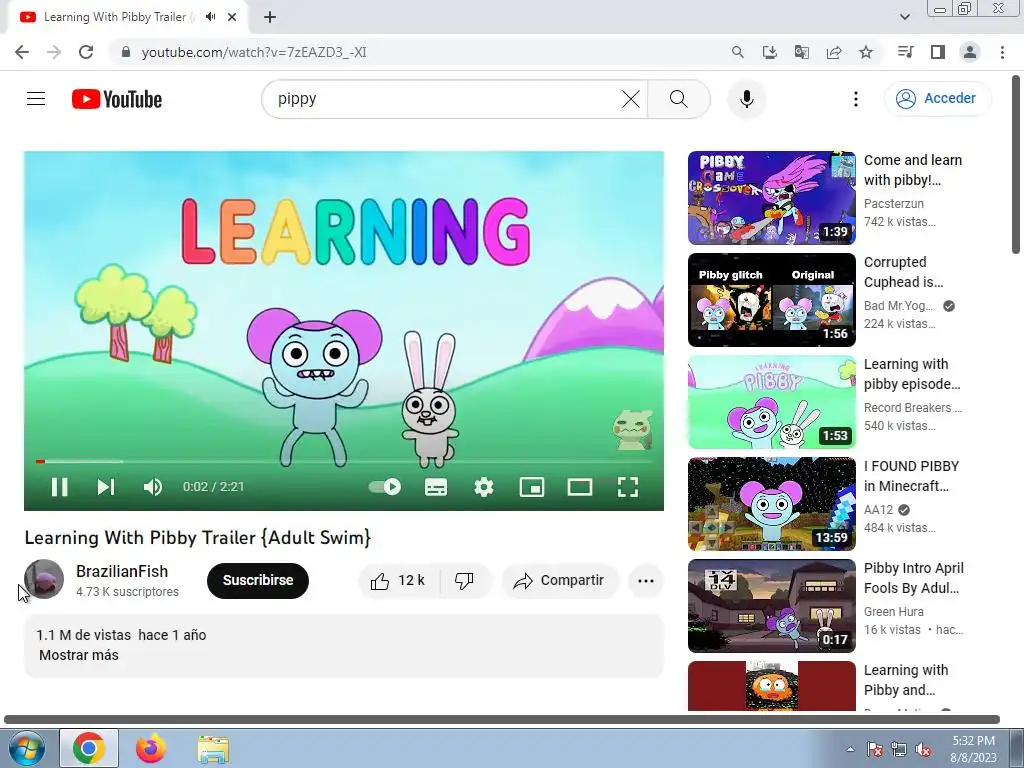Image resolution: width=1024 pixels, height=768 pixels.
Task: Expand description with Mostrar más
Action: 79,655
